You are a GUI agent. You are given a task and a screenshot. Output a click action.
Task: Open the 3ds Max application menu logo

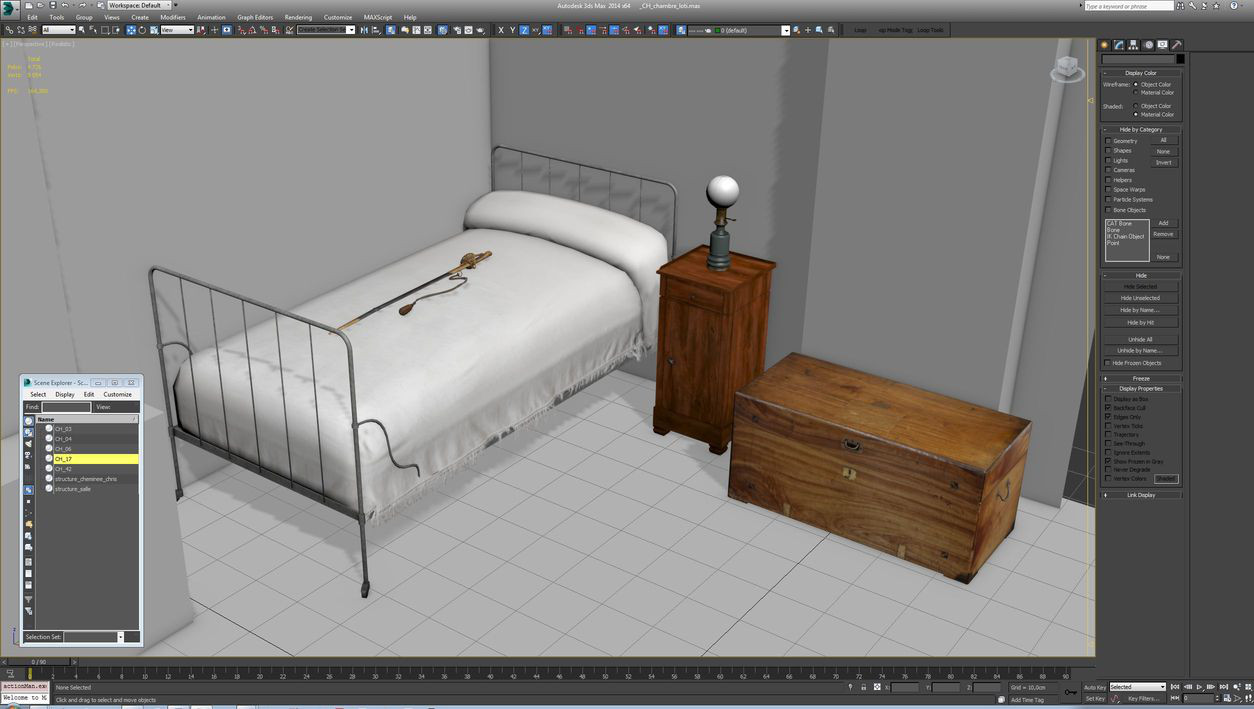(10, 7)
